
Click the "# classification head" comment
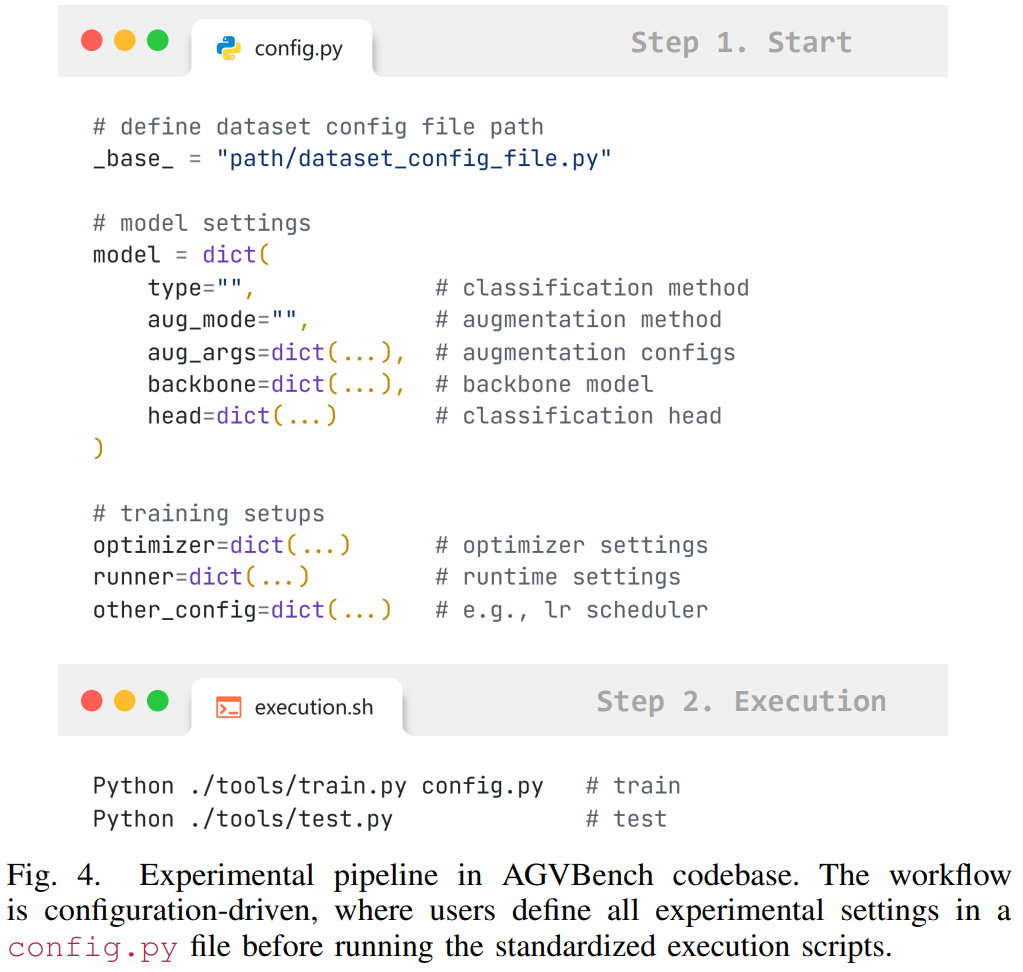coord(579,416)
